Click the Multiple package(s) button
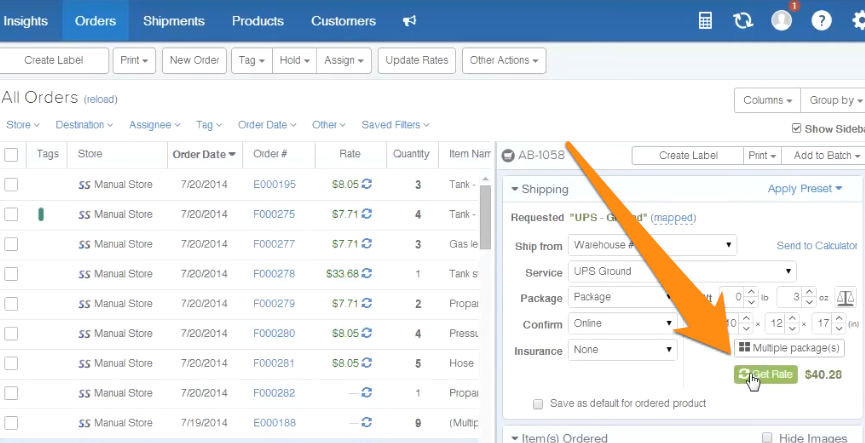 click(x=789, y=348)
